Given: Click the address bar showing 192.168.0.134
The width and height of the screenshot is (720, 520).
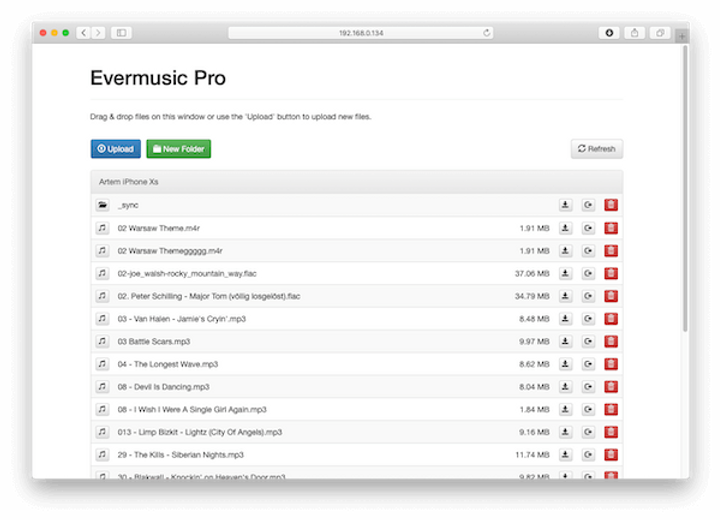Looking at the screenshot, I should pos(360,33).
